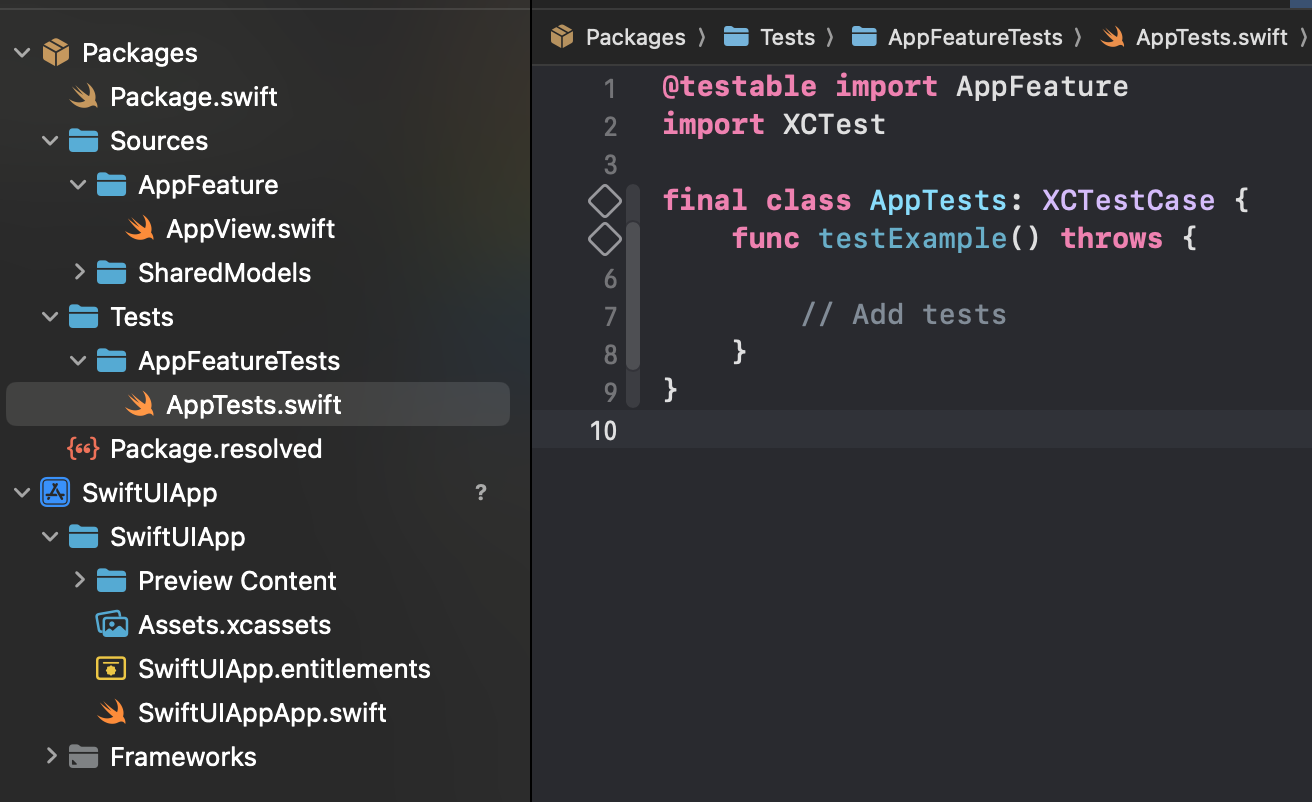This screenshot has width=1312, height=802.
Task: Open Tests in the breadcrumb path bar
Action: point(786,37)
